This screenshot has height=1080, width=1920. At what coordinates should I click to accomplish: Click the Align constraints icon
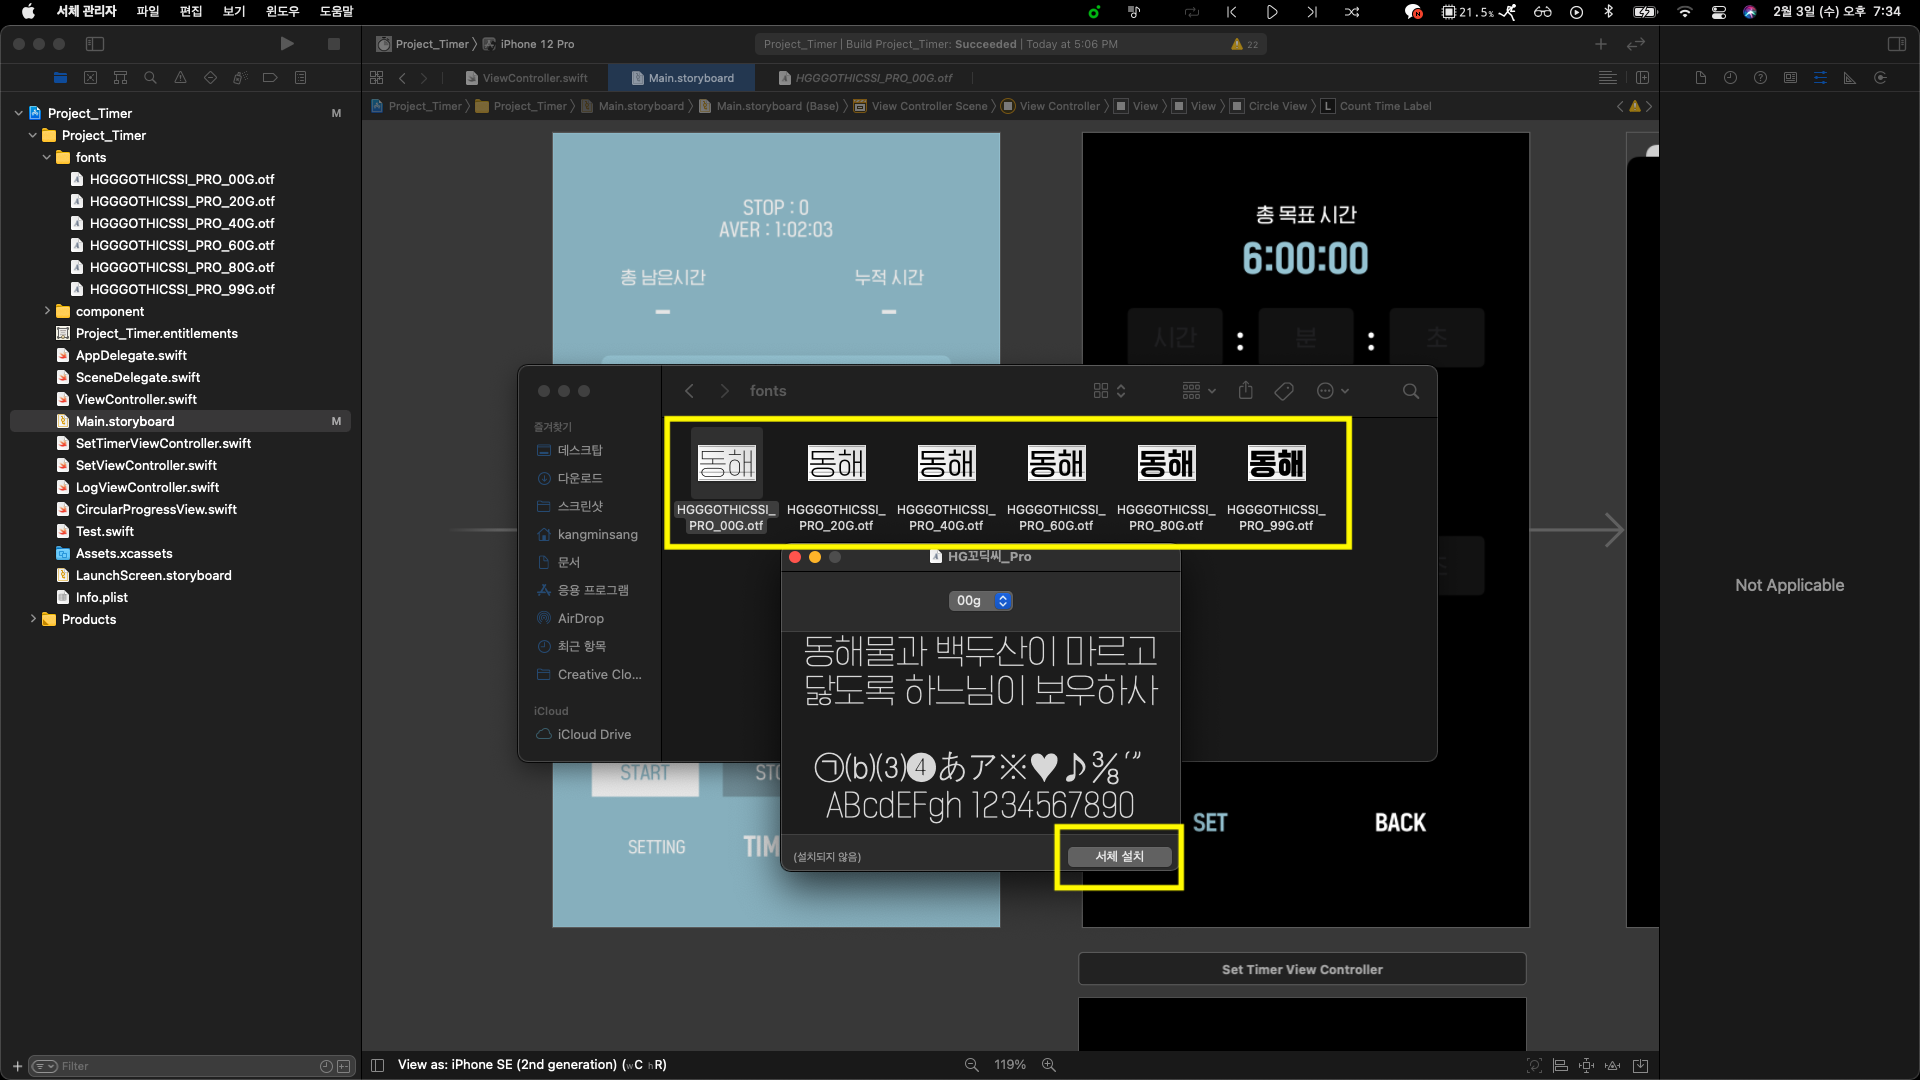pos(1560,1065)
